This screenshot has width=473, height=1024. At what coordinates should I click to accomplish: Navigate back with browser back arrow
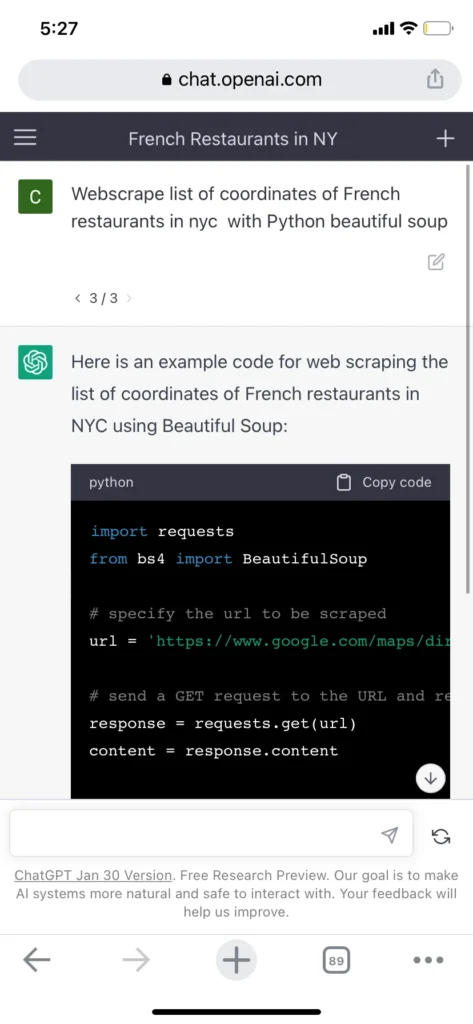click(x=37, y=960)
